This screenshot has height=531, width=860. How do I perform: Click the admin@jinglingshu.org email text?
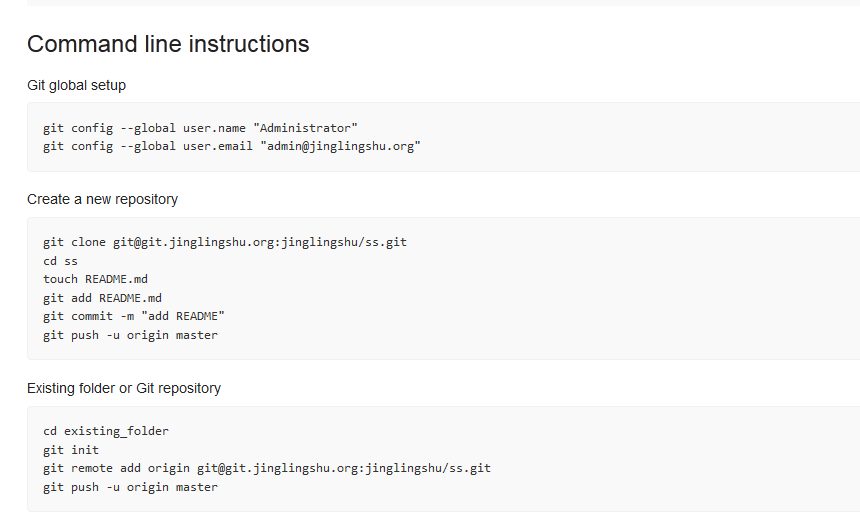[340, 146]
